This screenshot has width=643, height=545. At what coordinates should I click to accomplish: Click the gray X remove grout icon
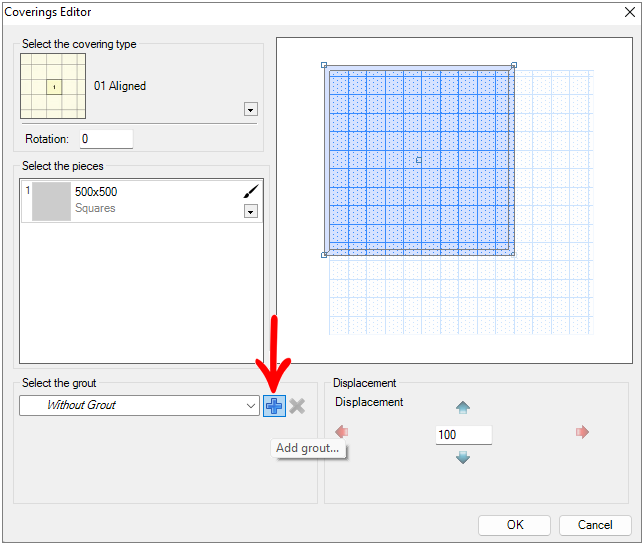tap(297, 406)
